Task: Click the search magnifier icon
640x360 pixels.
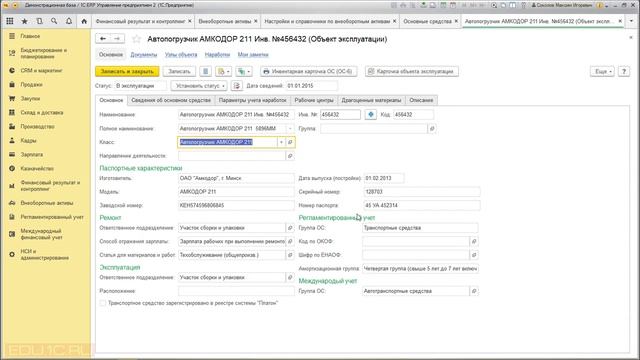Action: click(x=54, y=21)
